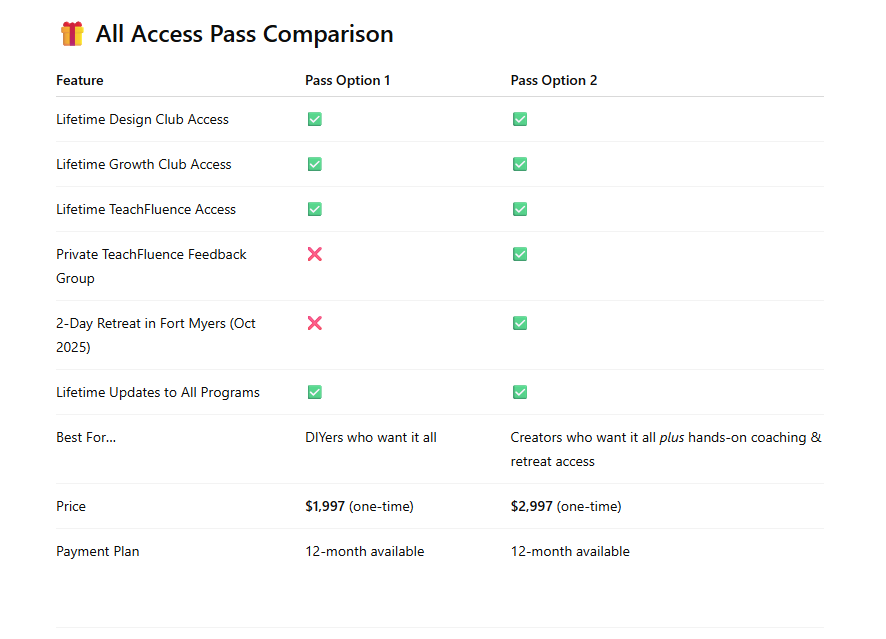Screen dimensions: 886x639
Task: Click Pass Option 1 checkmark for Design Club
Action: point(315,119)
